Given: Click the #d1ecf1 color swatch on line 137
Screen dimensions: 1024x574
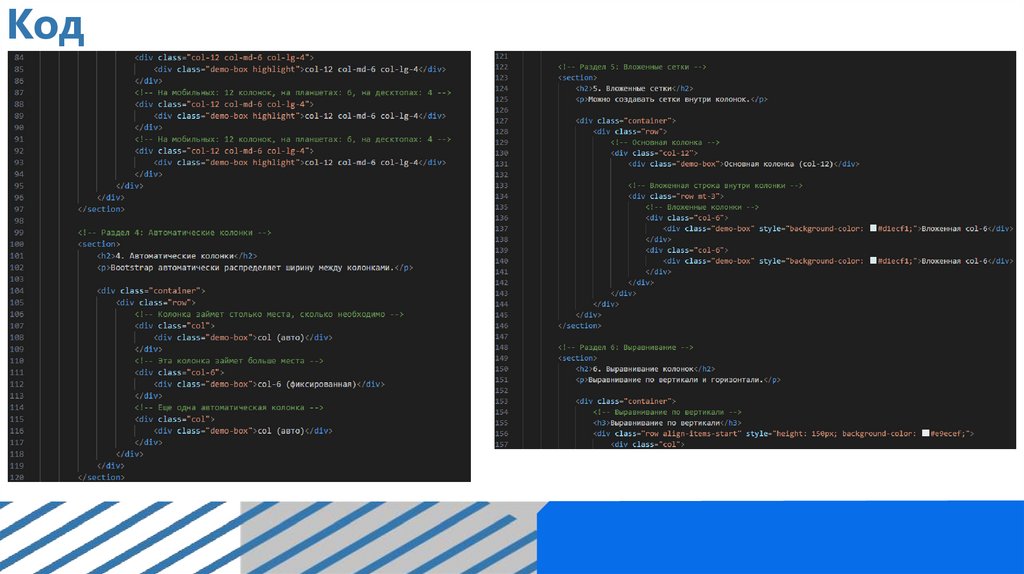Looking at the screenshot, I should click(x=873, y=229).
